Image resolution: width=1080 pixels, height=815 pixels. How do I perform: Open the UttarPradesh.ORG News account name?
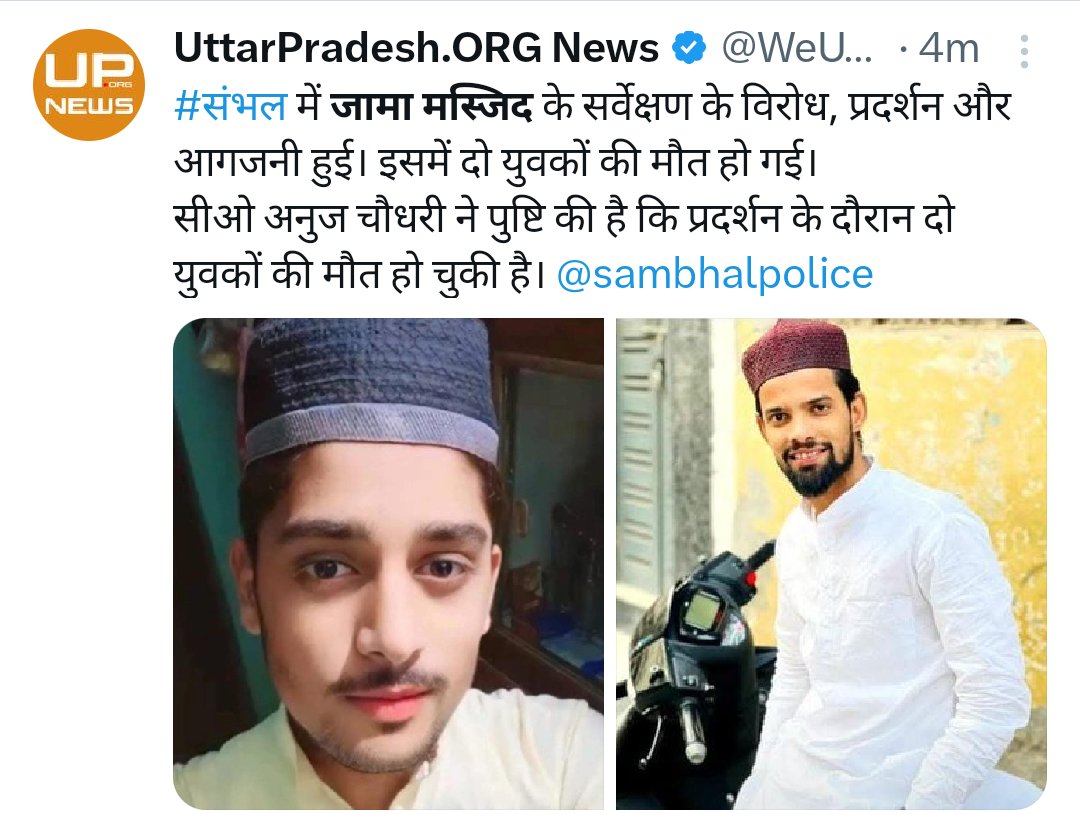pyautogui.click(x=416, y=48)
